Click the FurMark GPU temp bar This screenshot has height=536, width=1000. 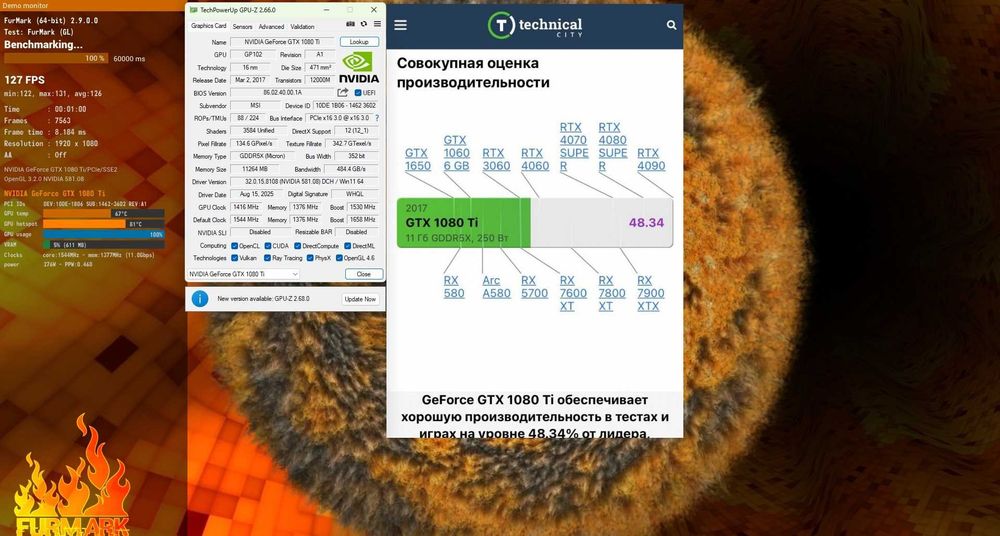[x=103, y=214]
